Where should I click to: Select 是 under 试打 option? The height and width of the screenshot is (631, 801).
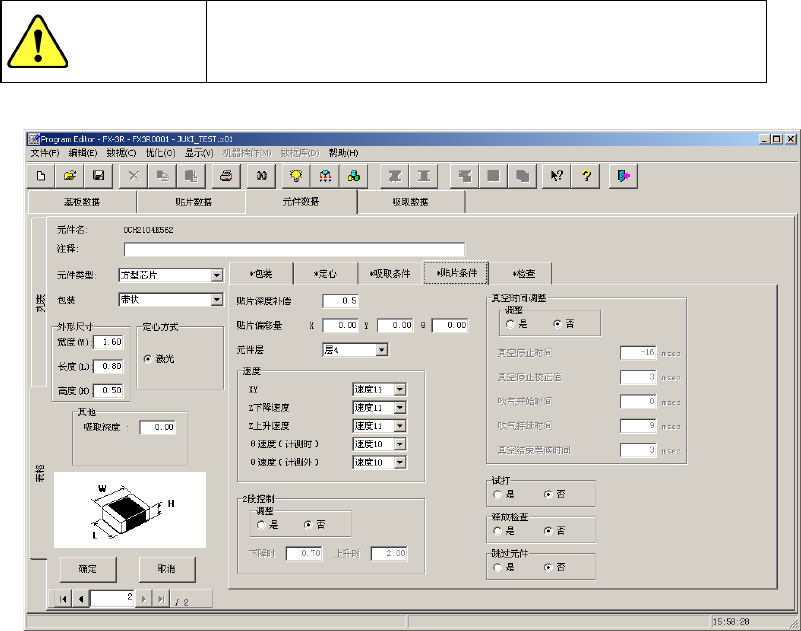click(497, 494)
